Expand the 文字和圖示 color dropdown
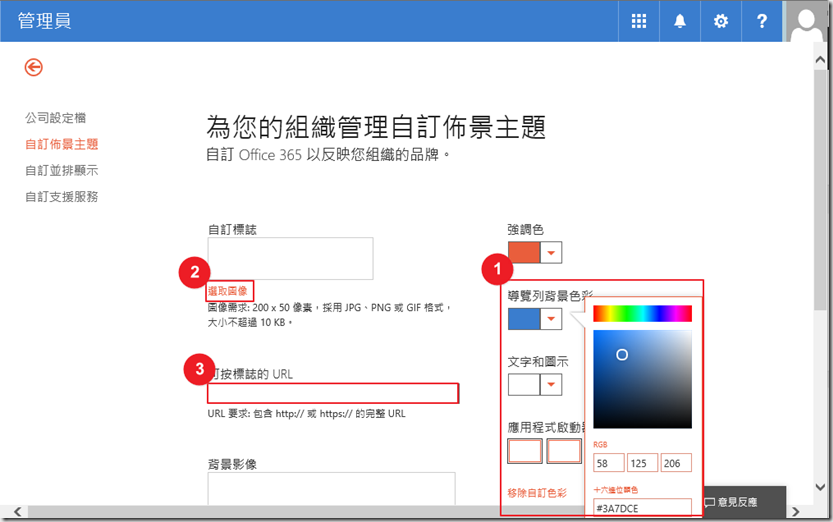Viewport: 833px width, 522px height. pos(551,384)
